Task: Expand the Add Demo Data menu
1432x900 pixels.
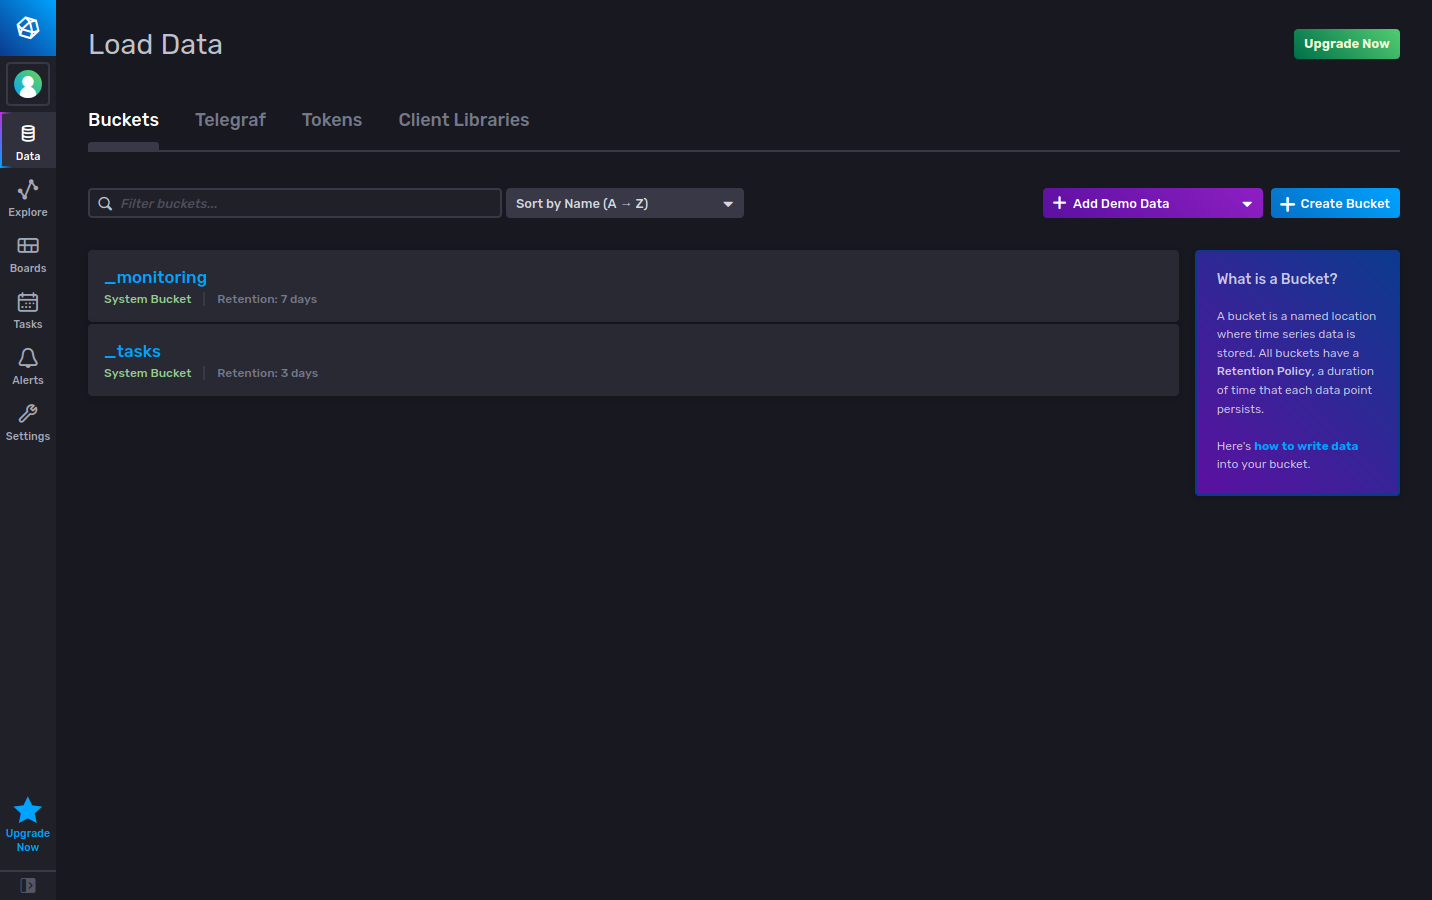Action: [x=1152, y=203]
